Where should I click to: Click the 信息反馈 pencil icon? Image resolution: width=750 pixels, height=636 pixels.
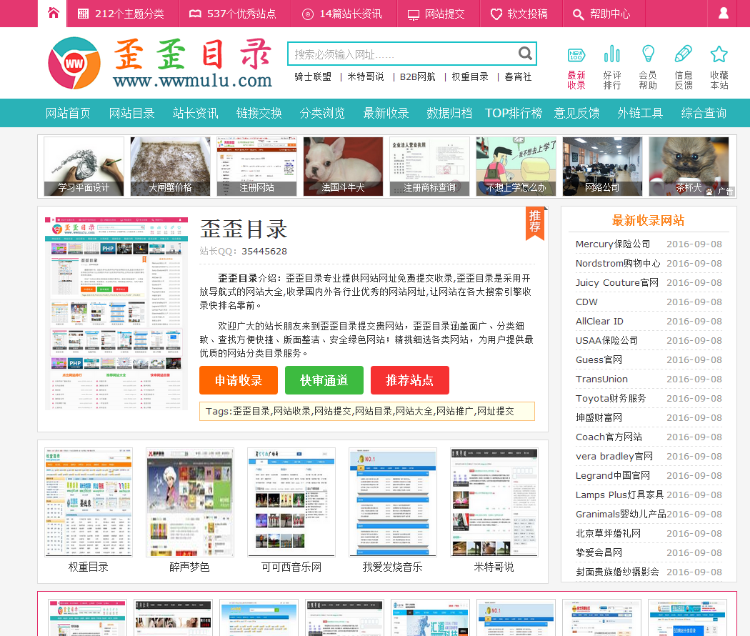[683, 67]
